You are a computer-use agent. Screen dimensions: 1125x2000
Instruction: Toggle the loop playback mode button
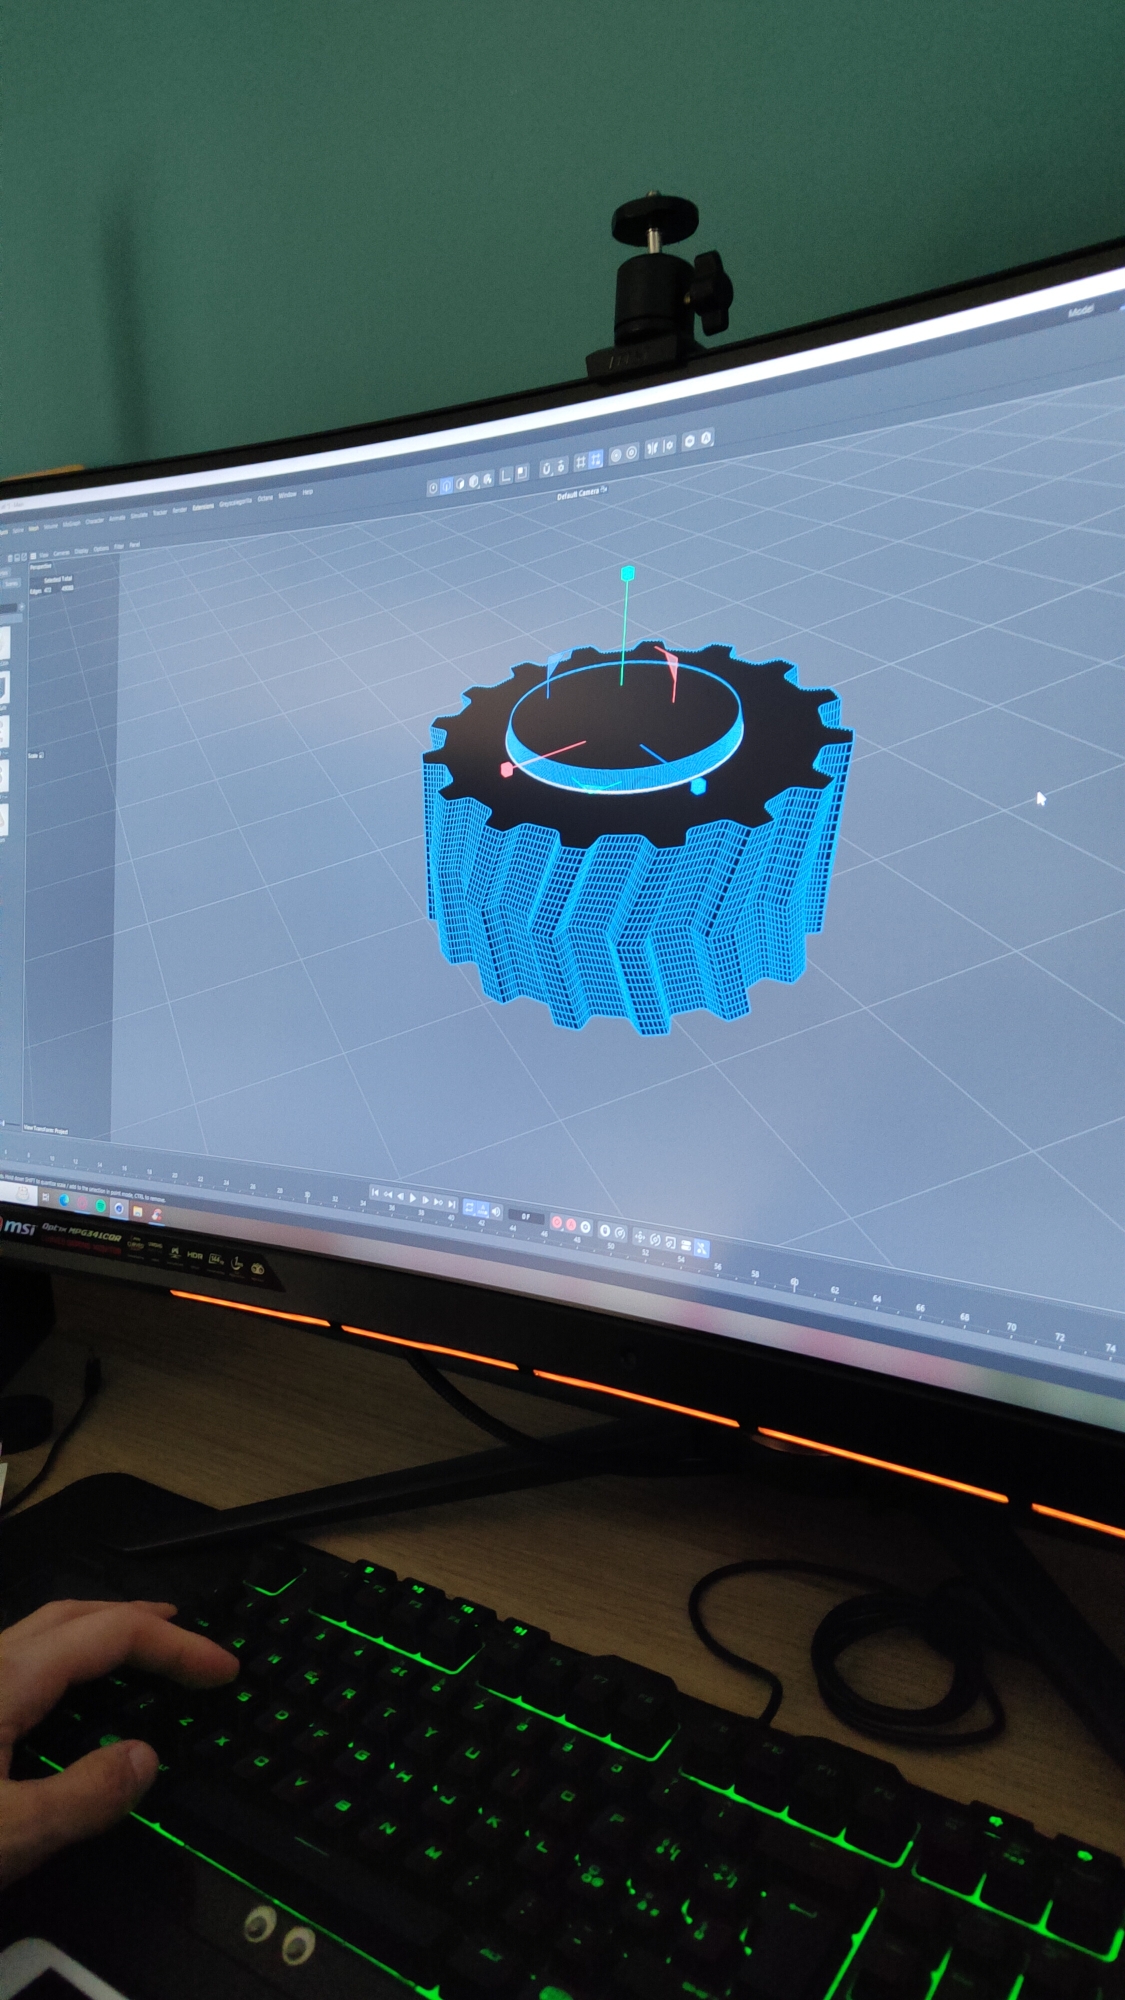click(x=469, y=1208)
